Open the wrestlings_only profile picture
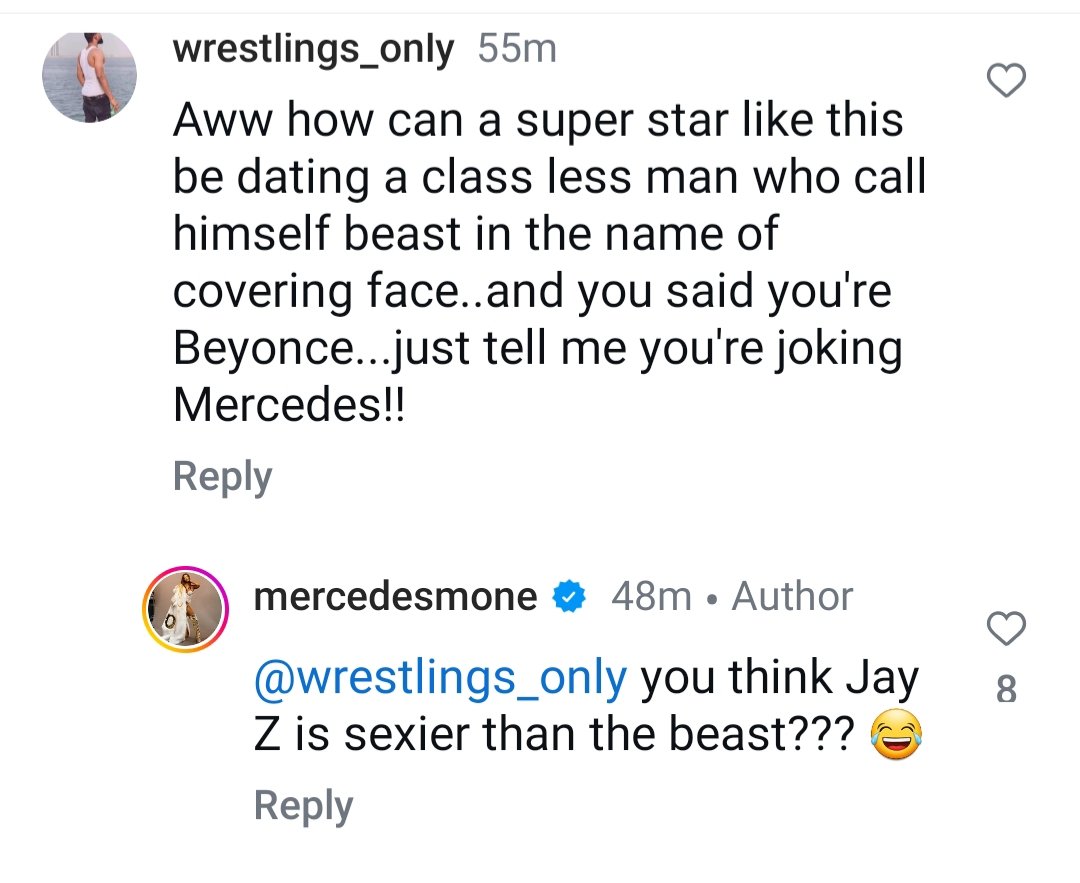The image size is (1080, 883). point(90,77)
